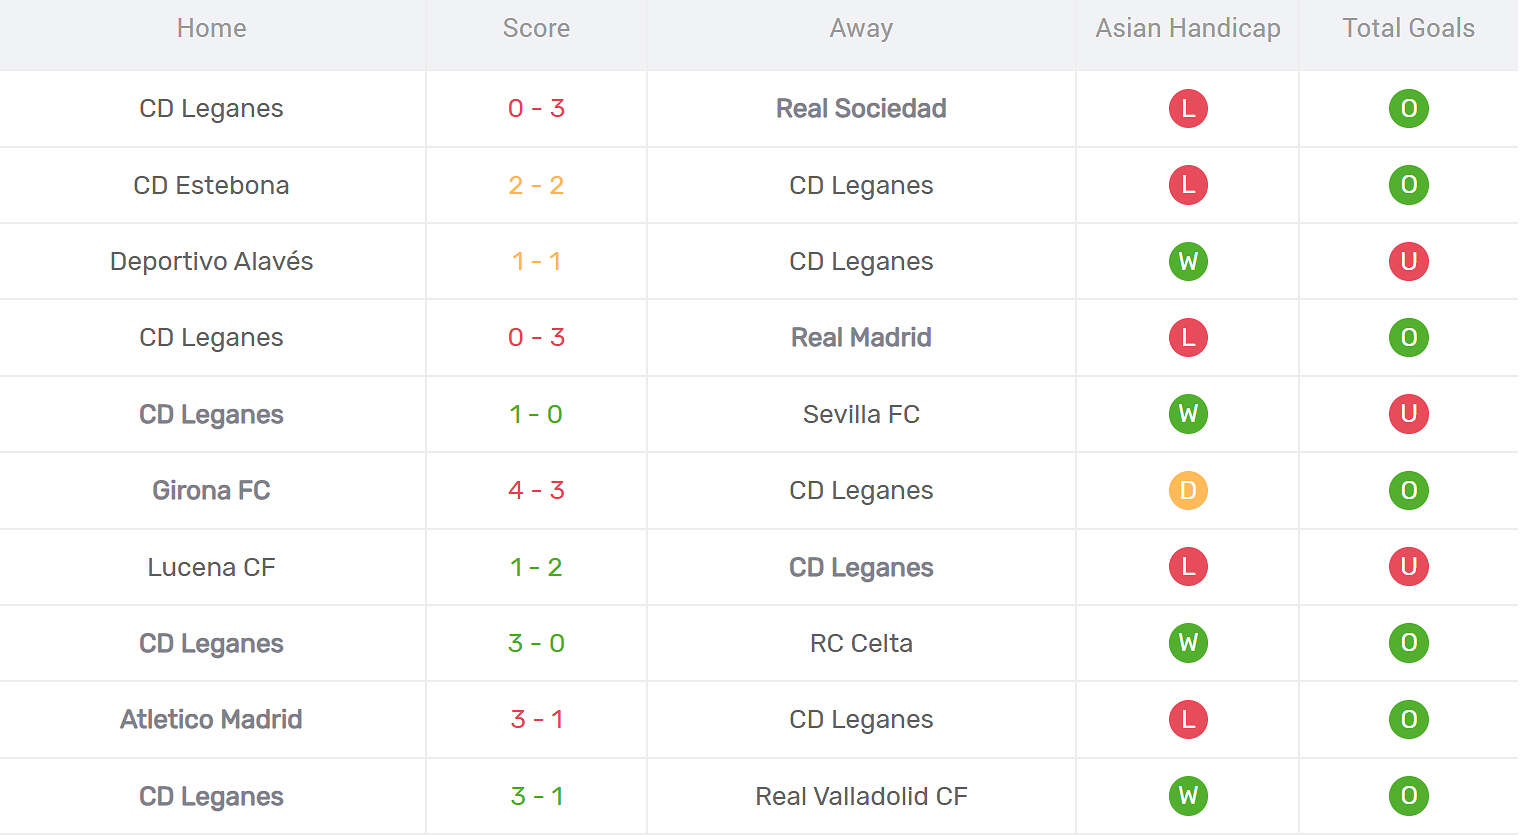Open the Real Sociedad team link
1521x835 pixels.
coord(861,108)
